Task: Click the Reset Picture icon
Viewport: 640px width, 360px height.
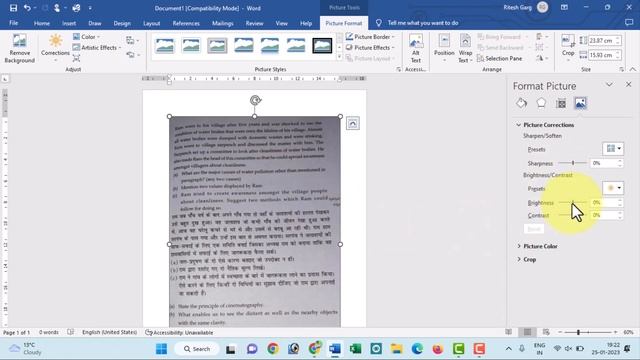Action: tap(131, 54)
